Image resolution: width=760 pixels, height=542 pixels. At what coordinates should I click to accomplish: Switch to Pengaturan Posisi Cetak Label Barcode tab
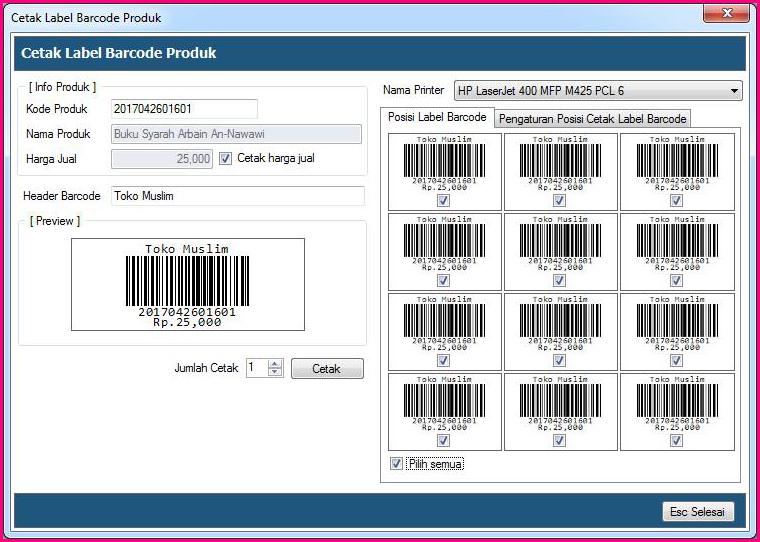click(x=592, y=119)
